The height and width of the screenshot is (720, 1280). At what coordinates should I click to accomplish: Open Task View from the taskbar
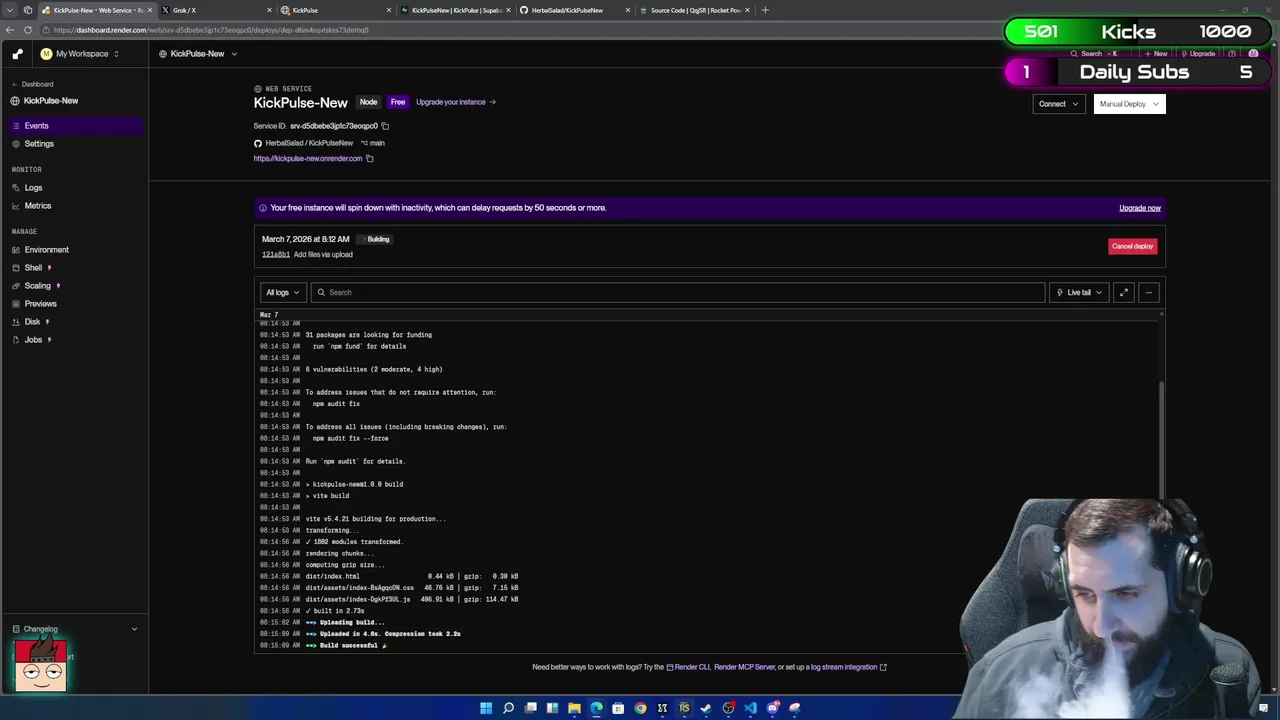pos(530,708)
